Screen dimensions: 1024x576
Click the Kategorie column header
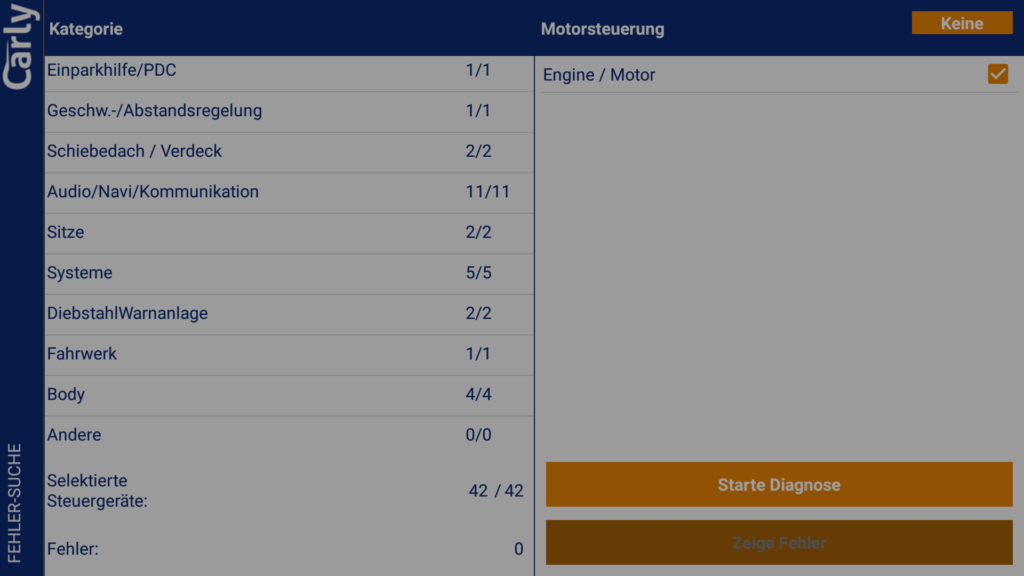(86, 29)
